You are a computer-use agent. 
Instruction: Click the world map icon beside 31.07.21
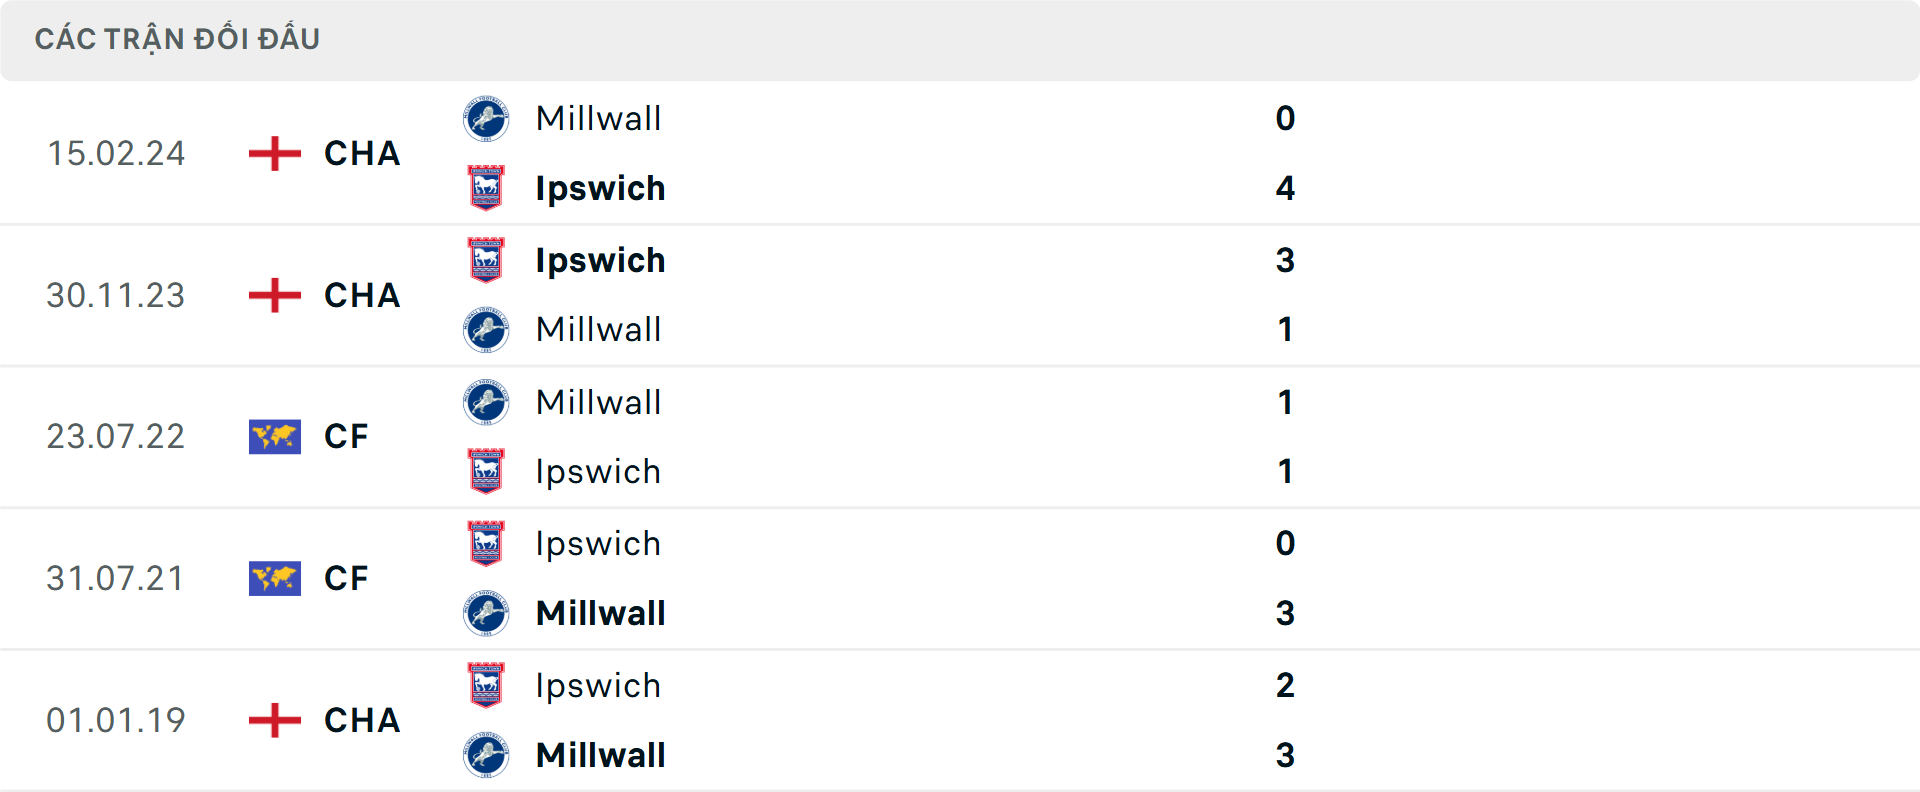(274, 578)
